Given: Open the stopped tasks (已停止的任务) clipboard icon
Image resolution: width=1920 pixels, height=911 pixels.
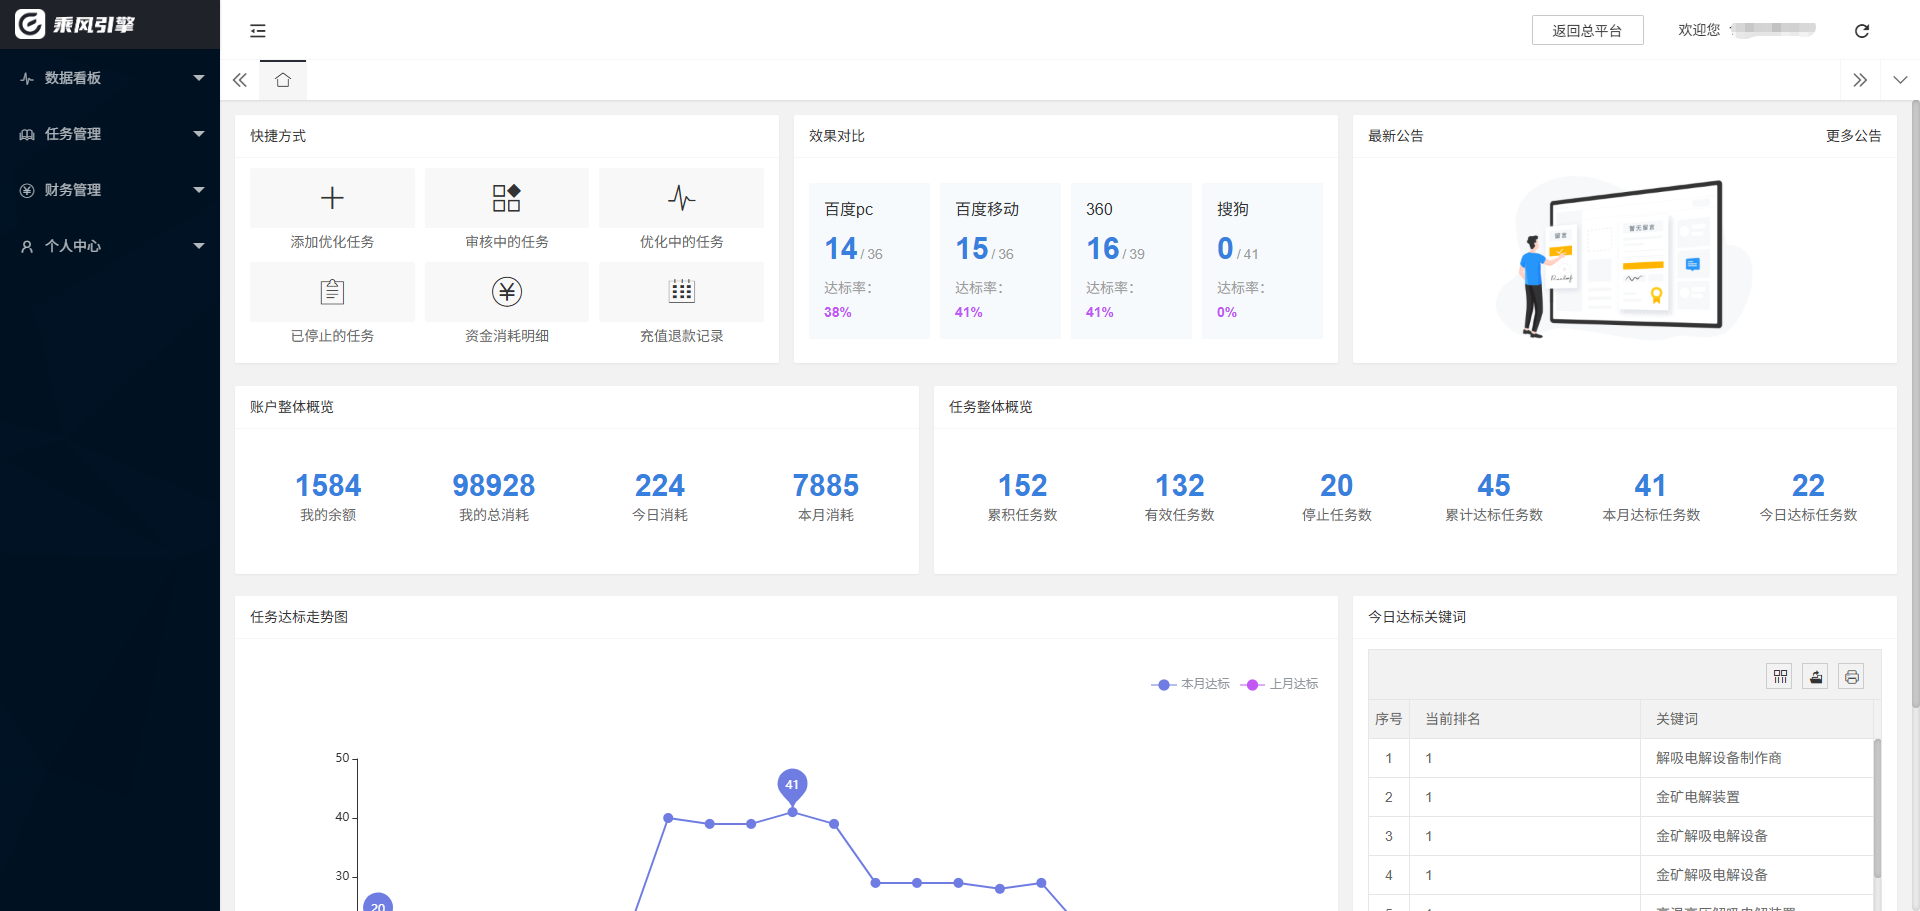Looking at the screenshot, I should pos(332,292).
